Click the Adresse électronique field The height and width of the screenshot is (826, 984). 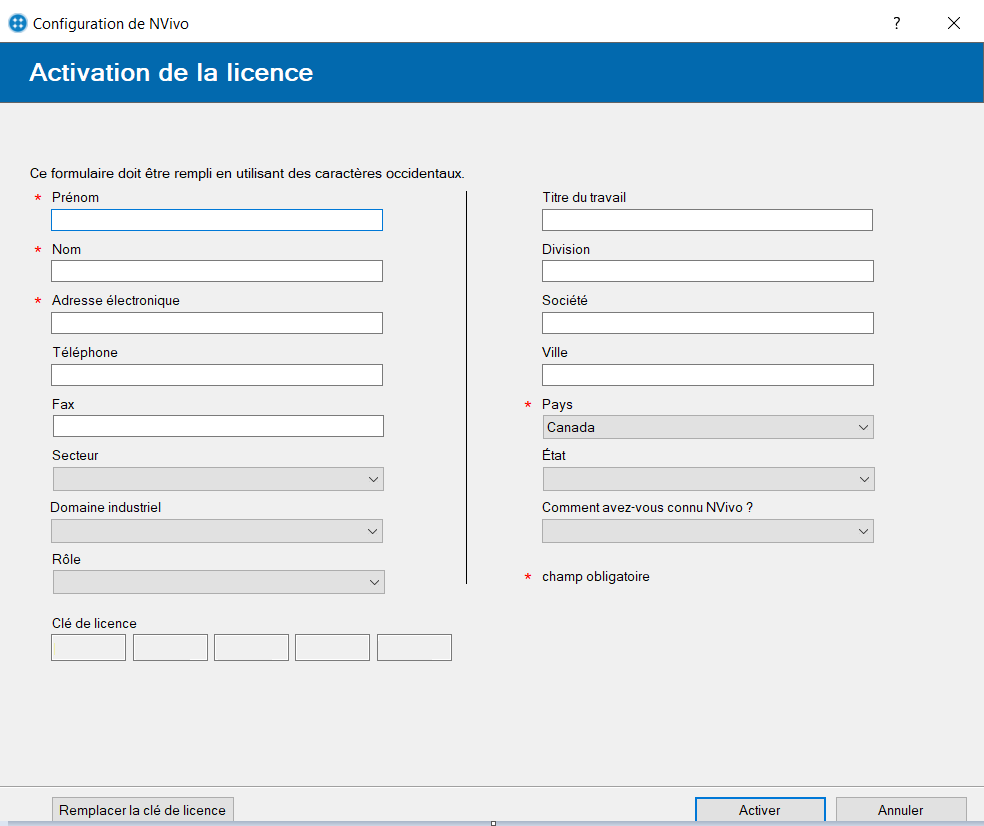point(217,323)
